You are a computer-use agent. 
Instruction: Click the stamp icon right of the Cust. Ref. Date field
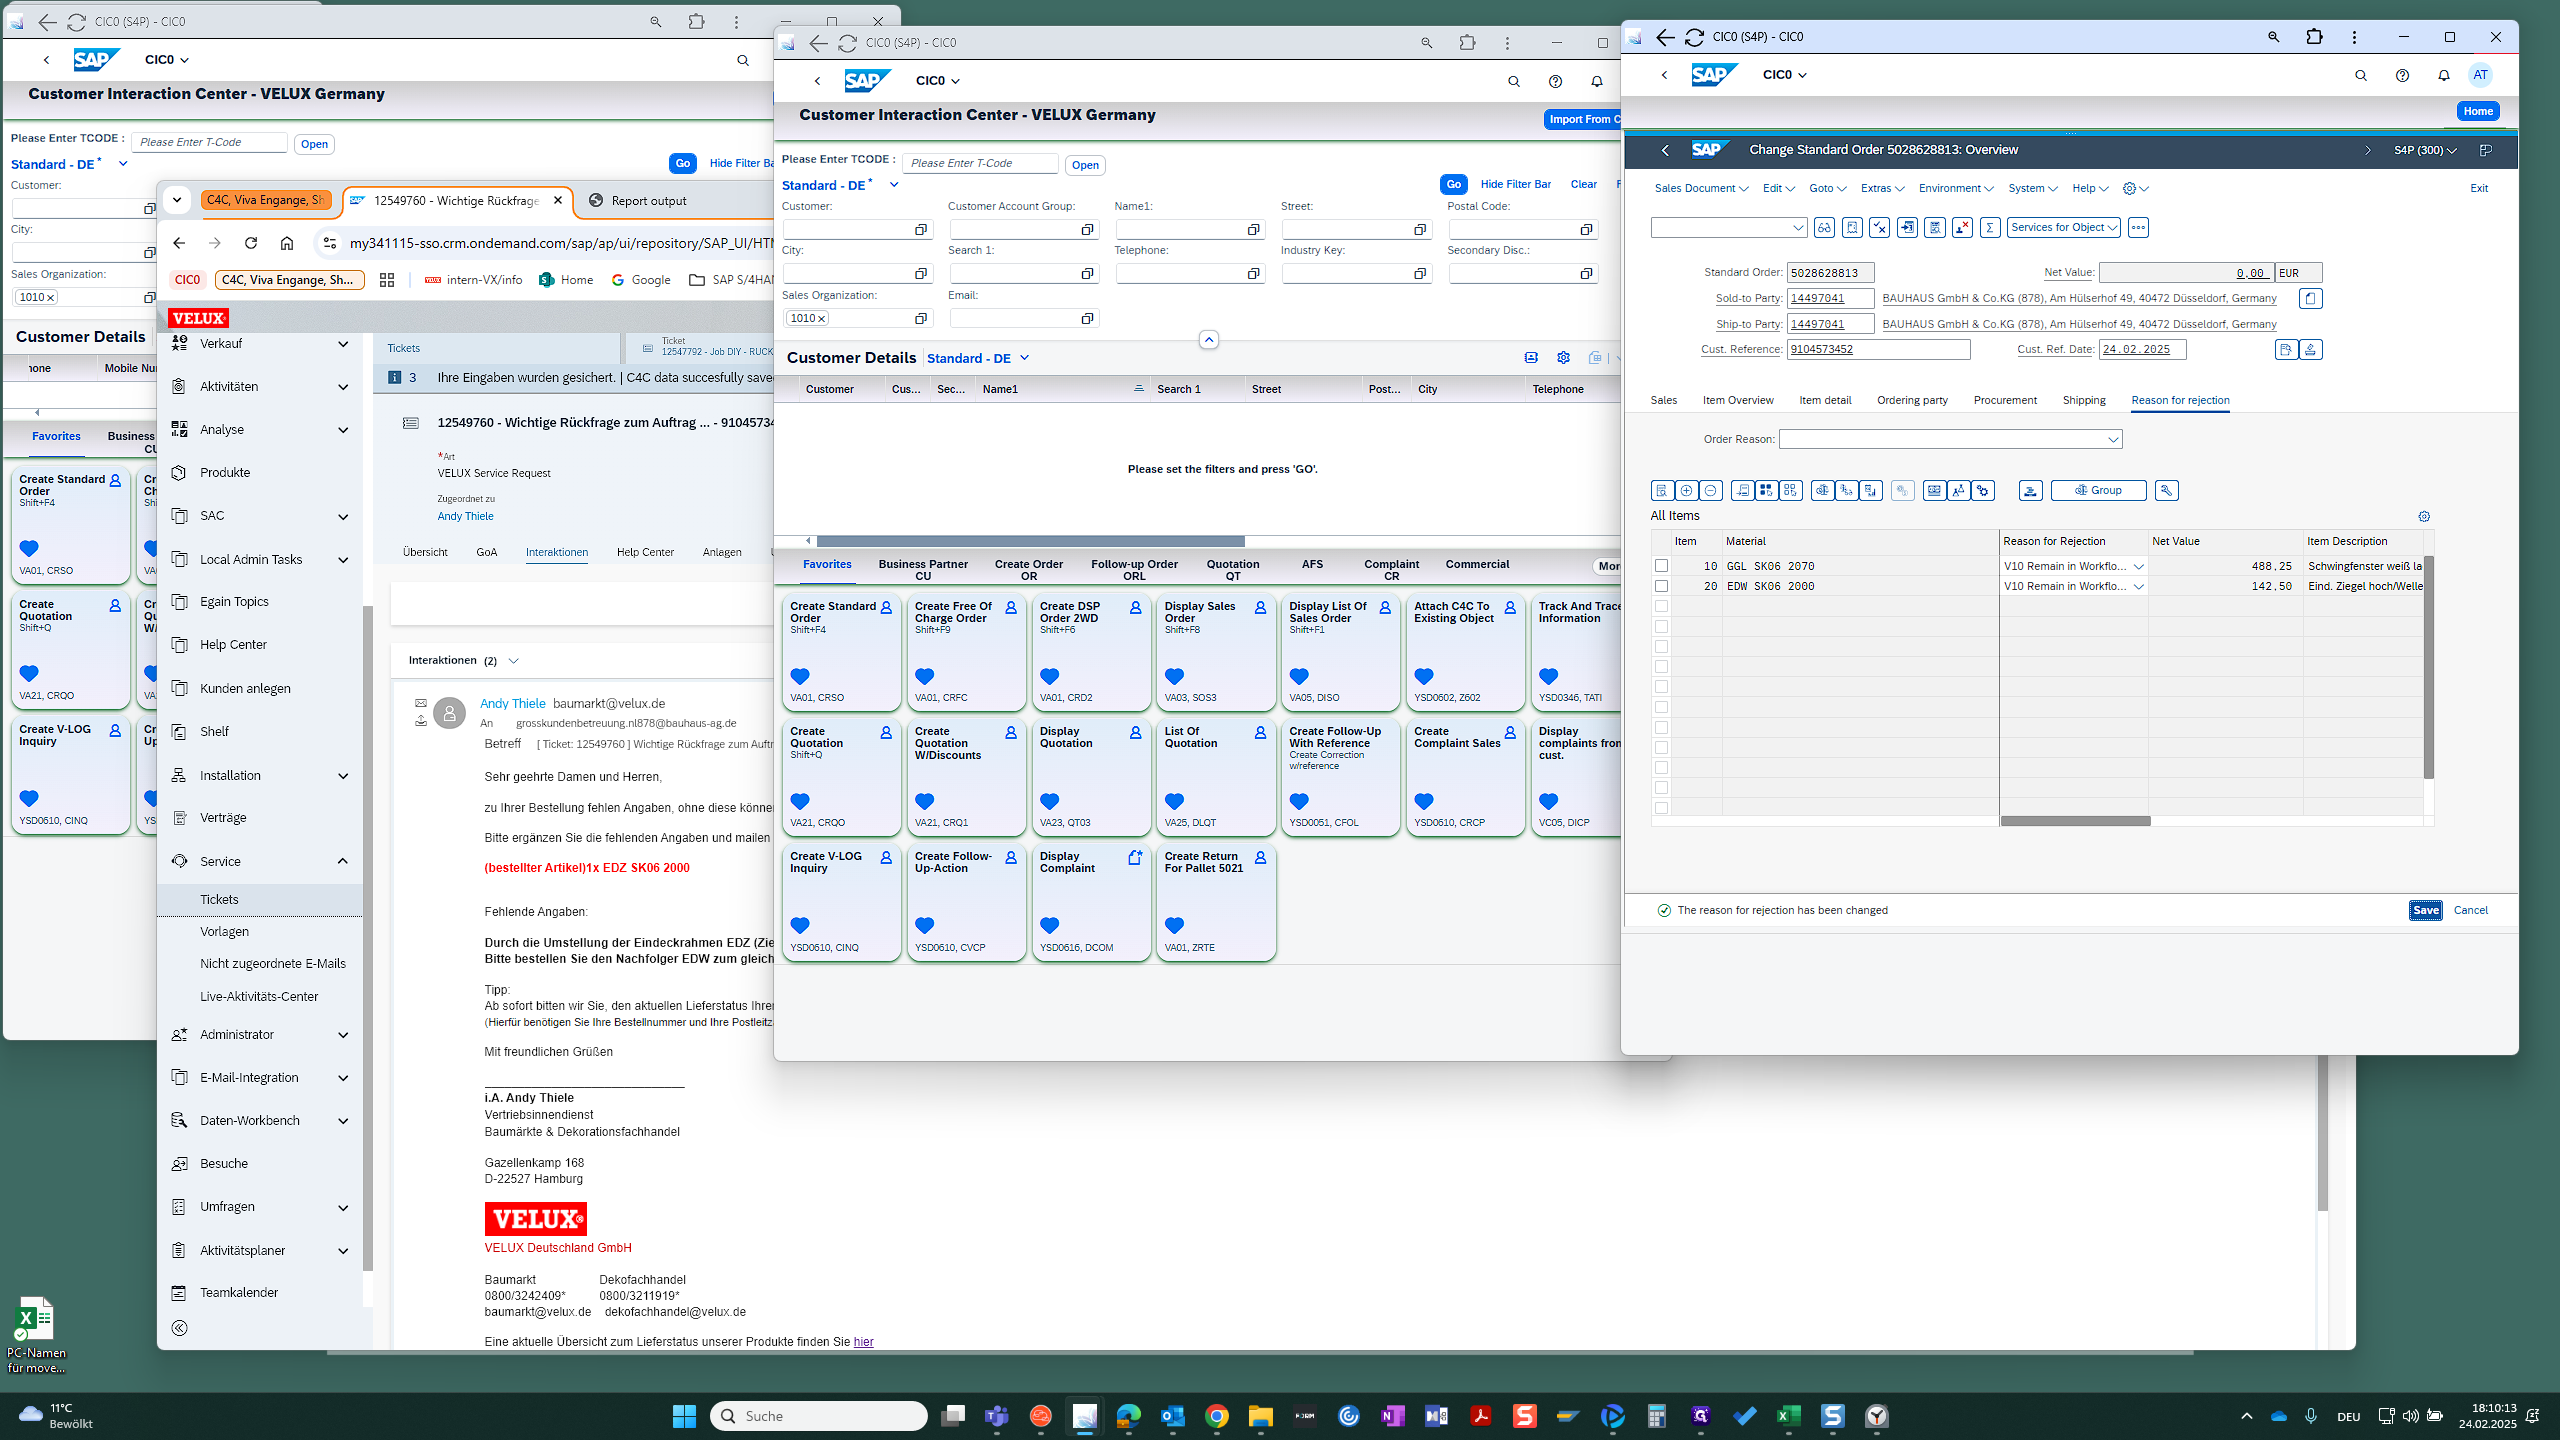point(2310,350)
